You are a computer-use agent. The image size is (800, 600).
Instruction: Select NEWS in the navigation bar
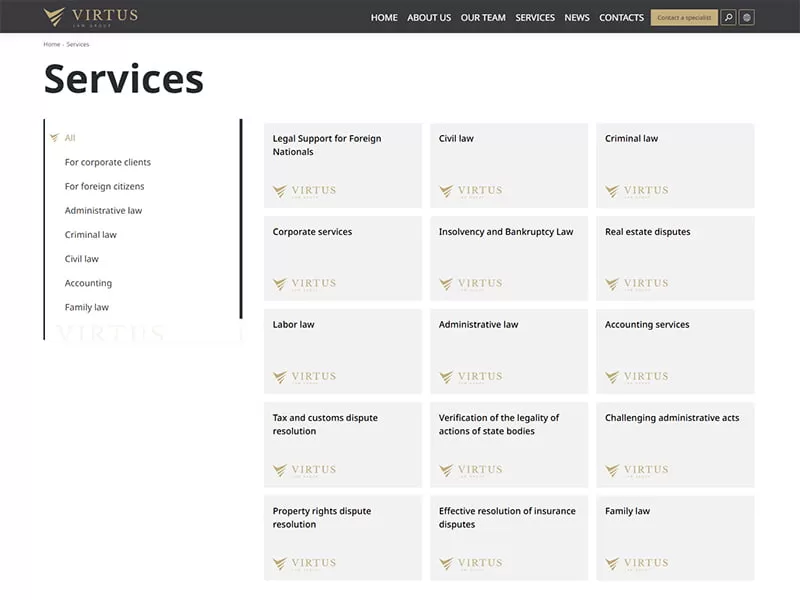point(576,17)
